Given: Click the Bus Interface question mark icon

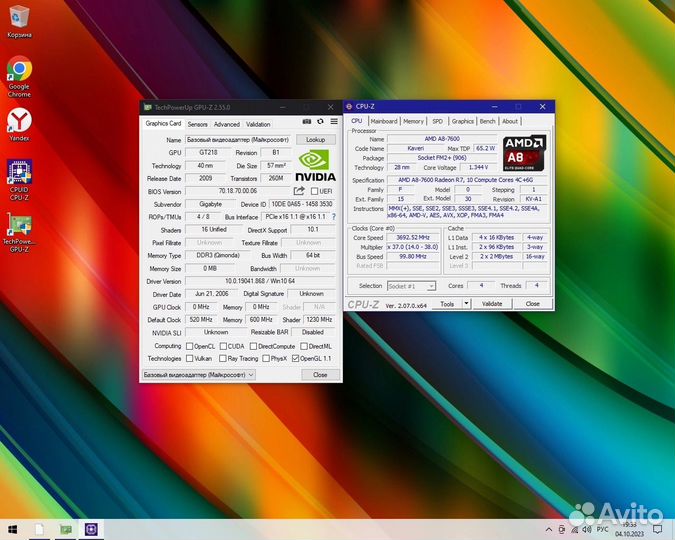Looking at the screenshot, I should (334, 217).
